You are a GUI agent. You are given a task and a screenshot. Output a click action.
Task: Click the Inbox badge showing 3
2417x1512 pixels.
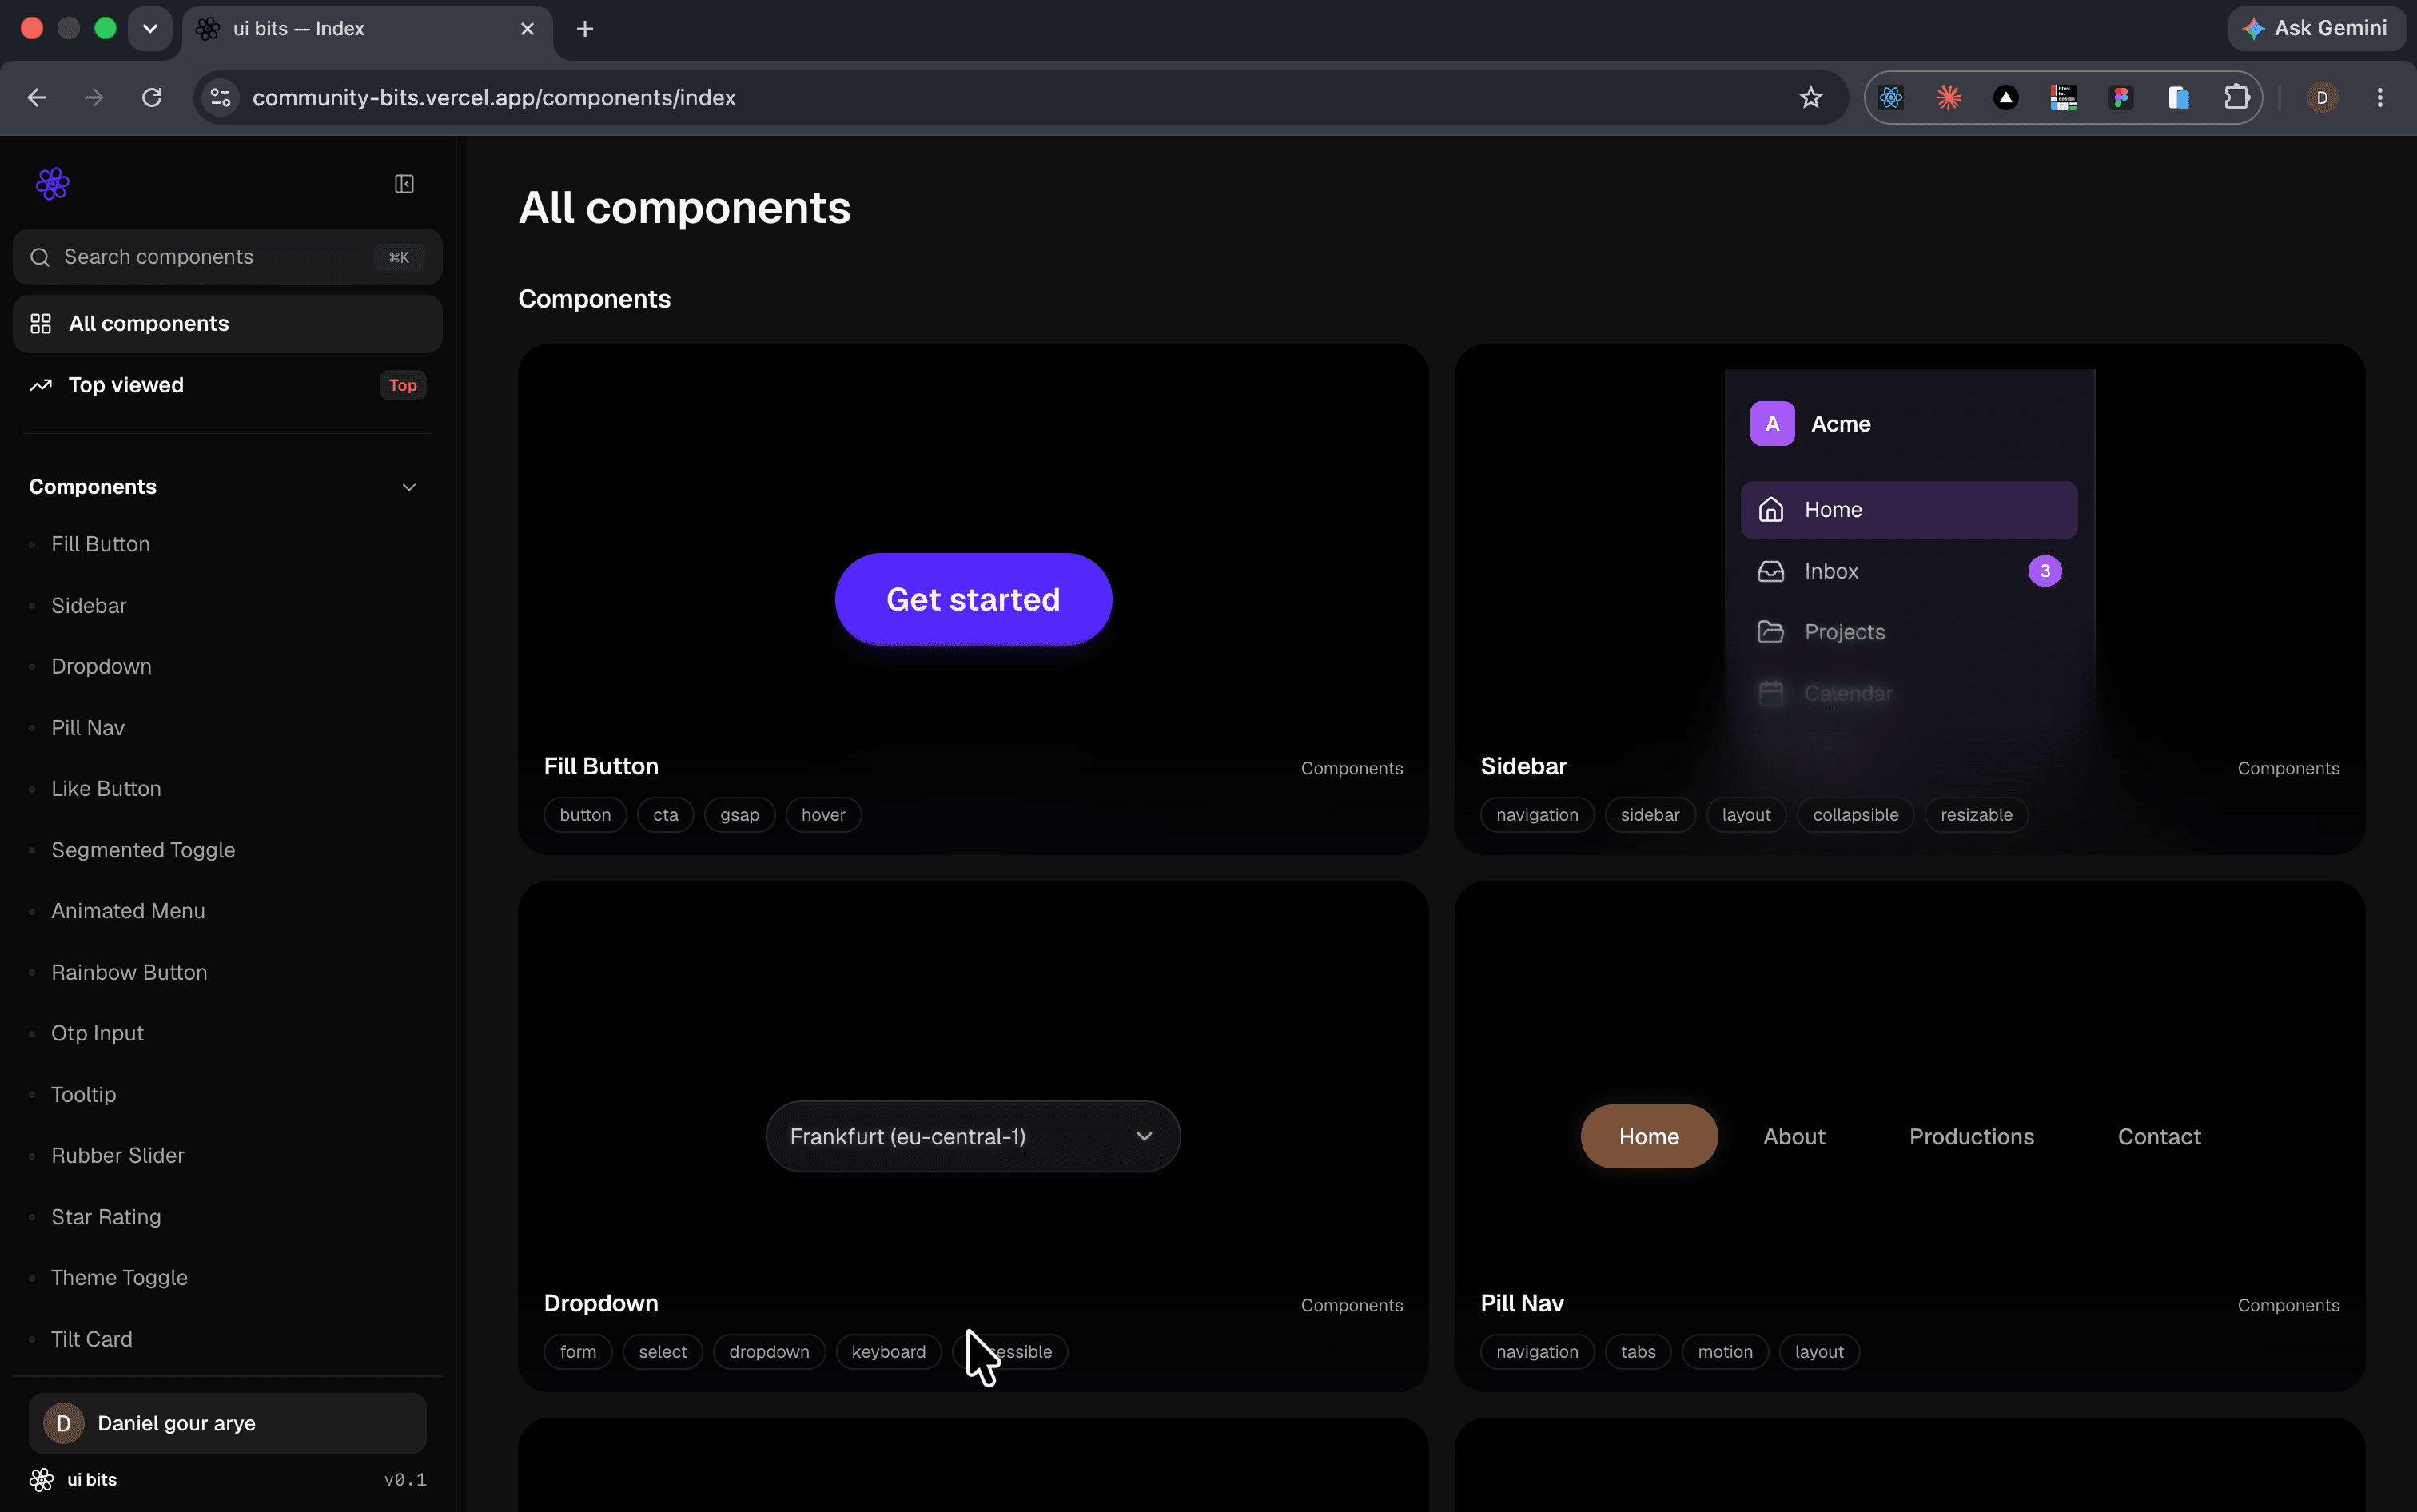pyautogui.click(x=2044, y=571)
